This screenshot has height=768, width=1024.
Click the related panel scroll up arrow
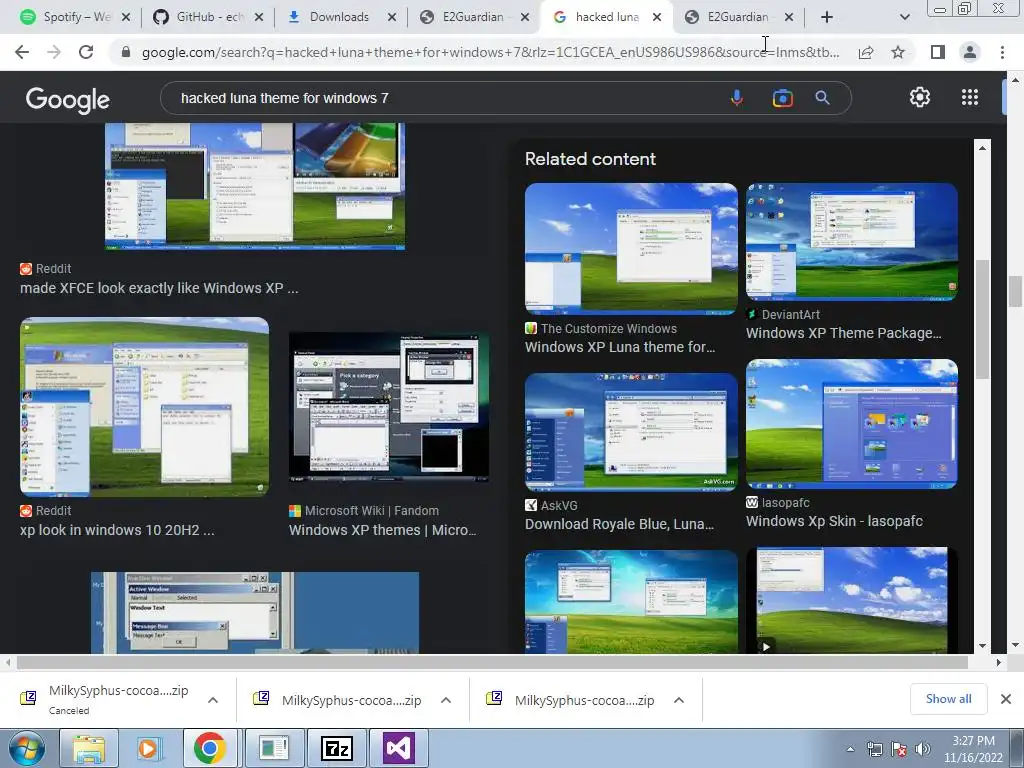[982, 148]
